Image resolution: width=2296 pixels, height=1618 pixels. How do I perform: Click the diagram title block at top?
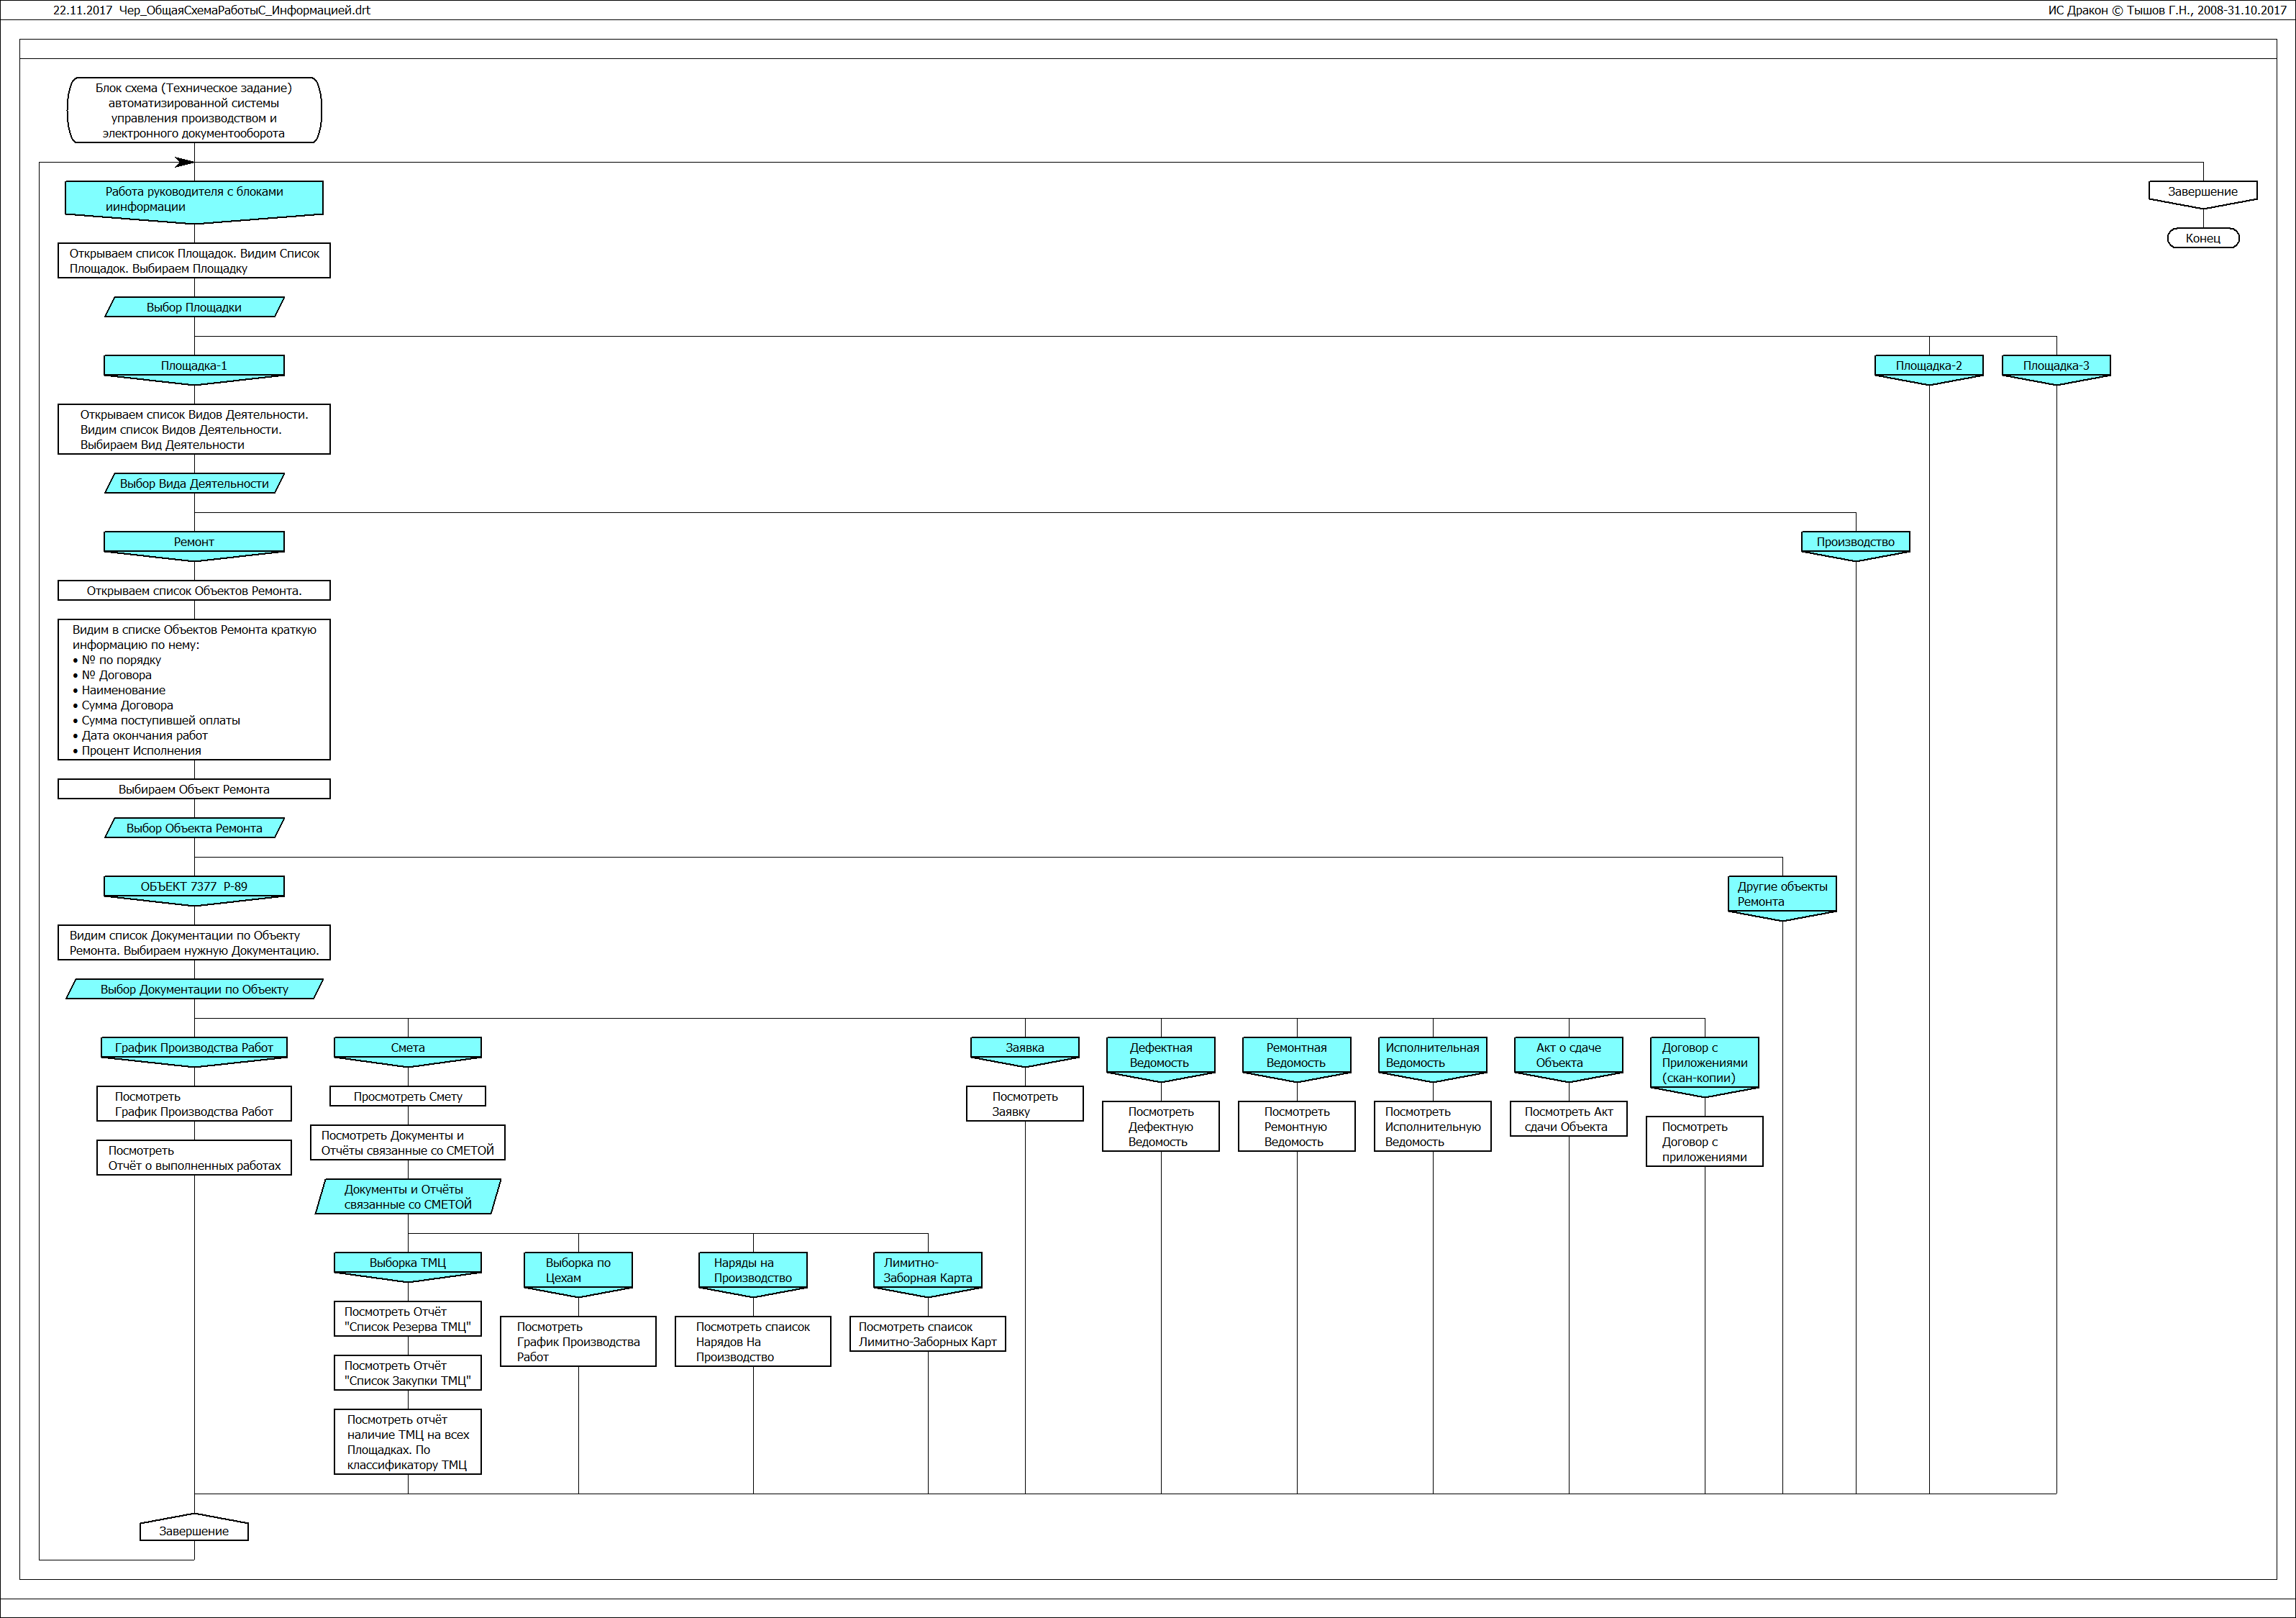pyautogui.click(x=194, y=110)
